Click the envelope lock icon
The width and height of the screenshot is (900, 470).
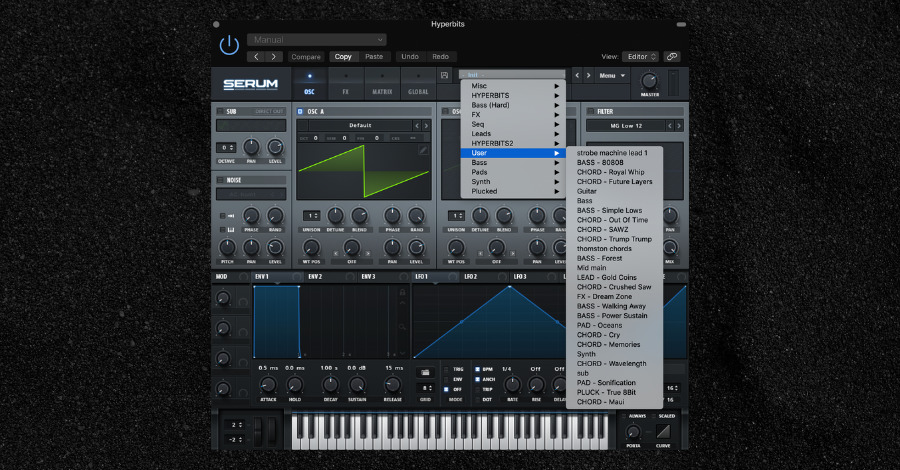click(402, 292)
